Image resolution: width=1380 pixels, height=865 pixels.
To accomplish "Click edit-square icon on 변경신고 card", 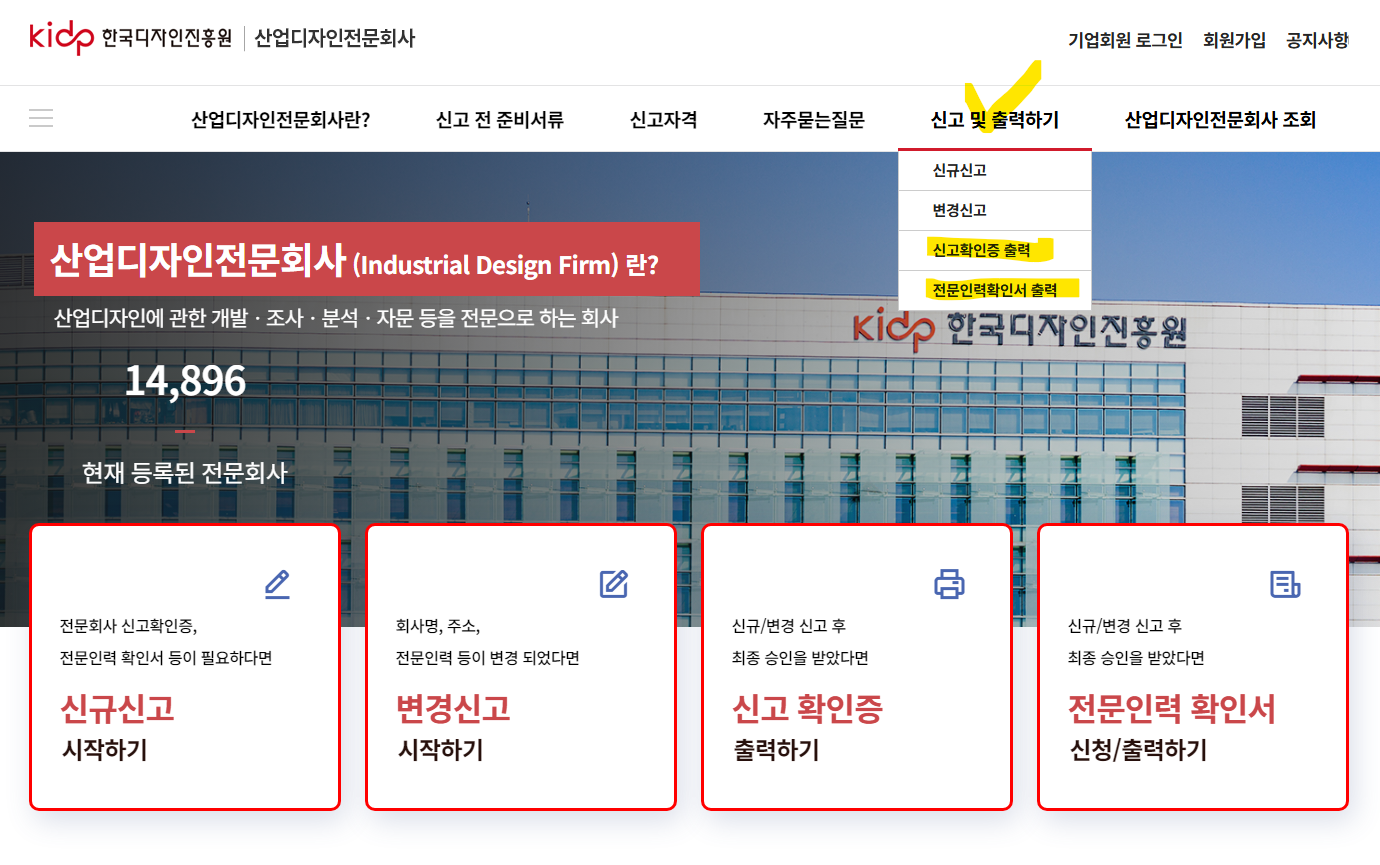I will point(613,584).
